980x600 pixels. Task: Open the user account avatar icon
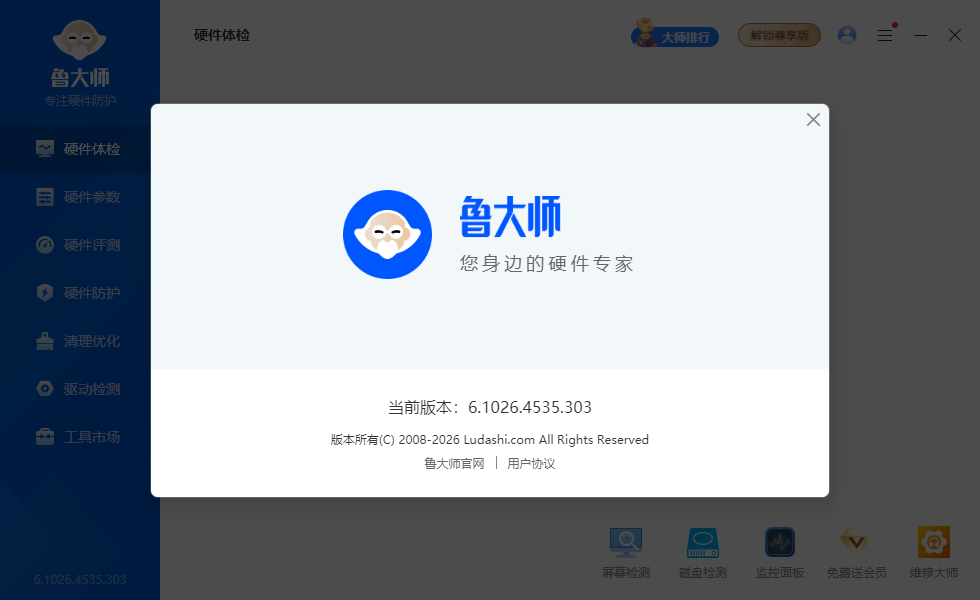847,35
